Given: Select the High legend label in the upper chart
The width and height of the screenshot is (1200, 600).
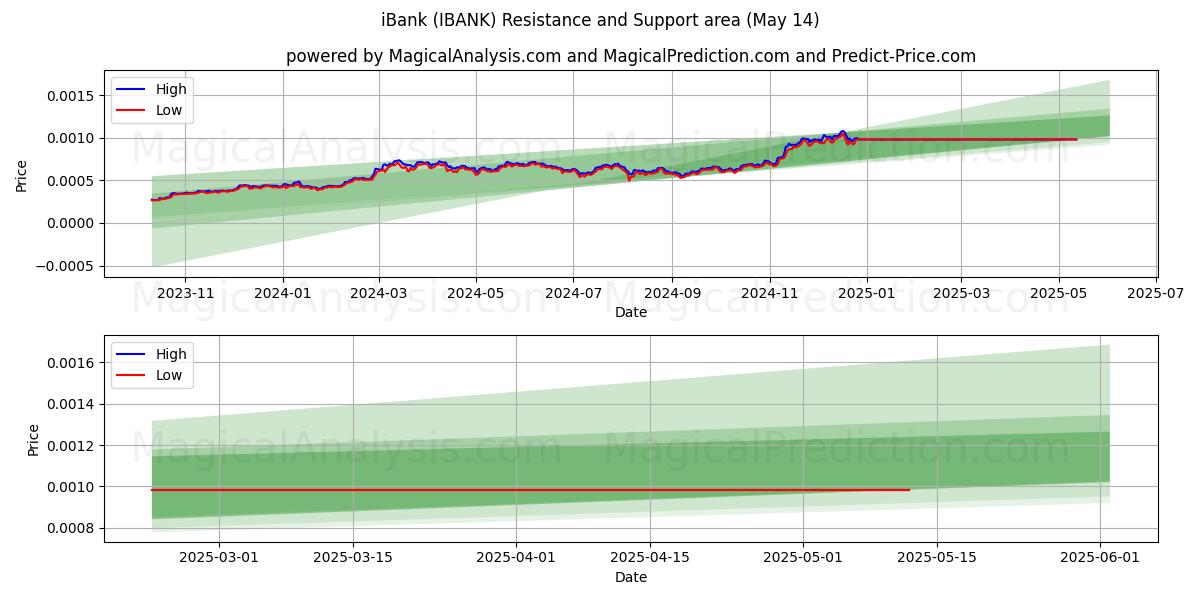Looking at the screenshot, I should (x=171, y=89).
